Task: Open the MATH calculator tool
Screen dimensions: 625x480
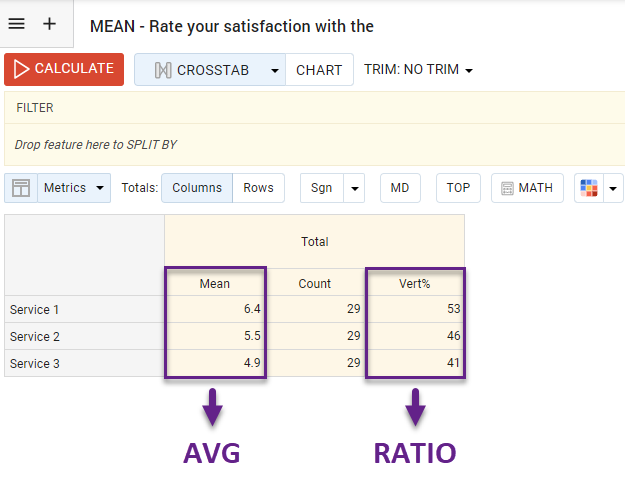Action: pos(527,188)
